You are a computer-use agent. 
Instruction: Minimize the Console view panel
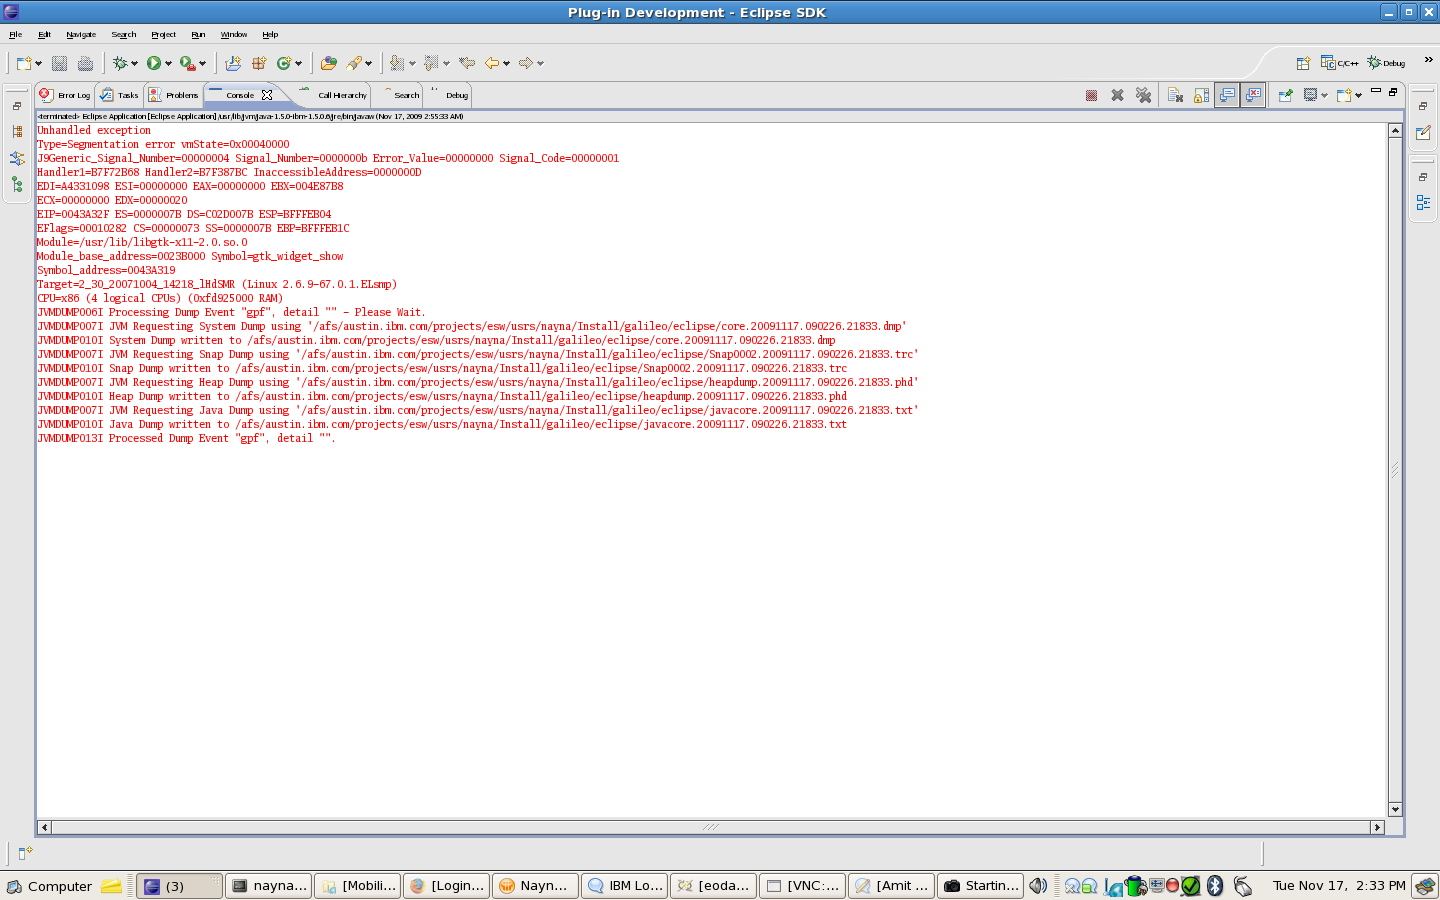pyautogui.click(x=1376, y=91)
